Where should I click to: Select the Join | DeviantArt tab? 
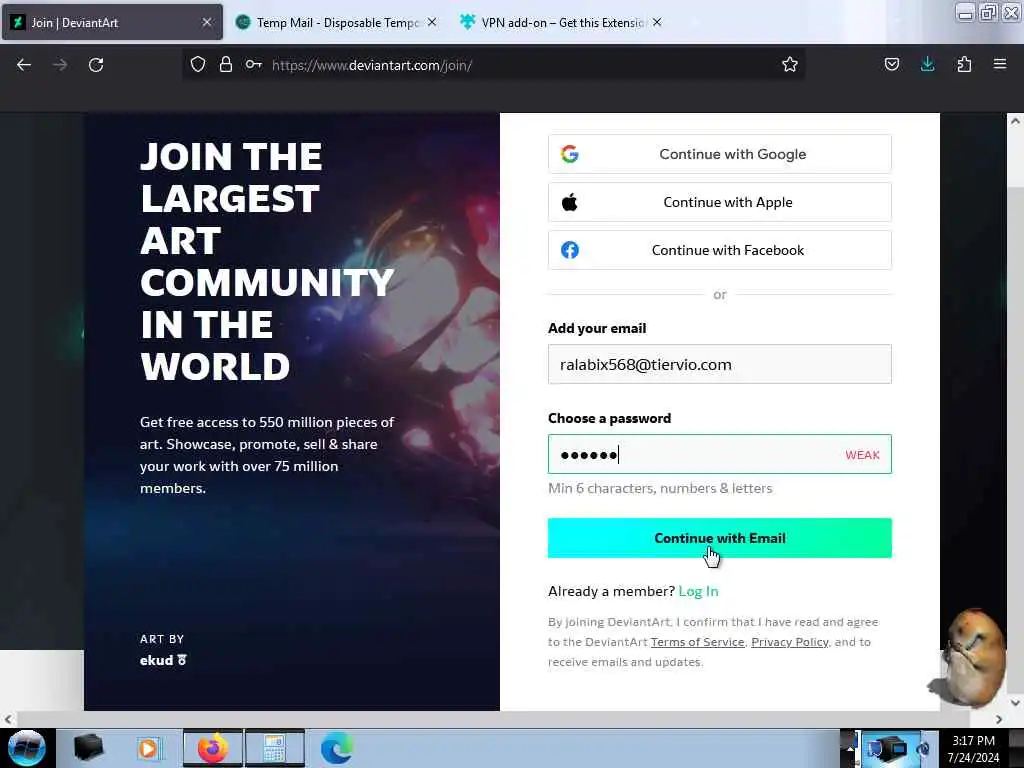pos(112,22)
